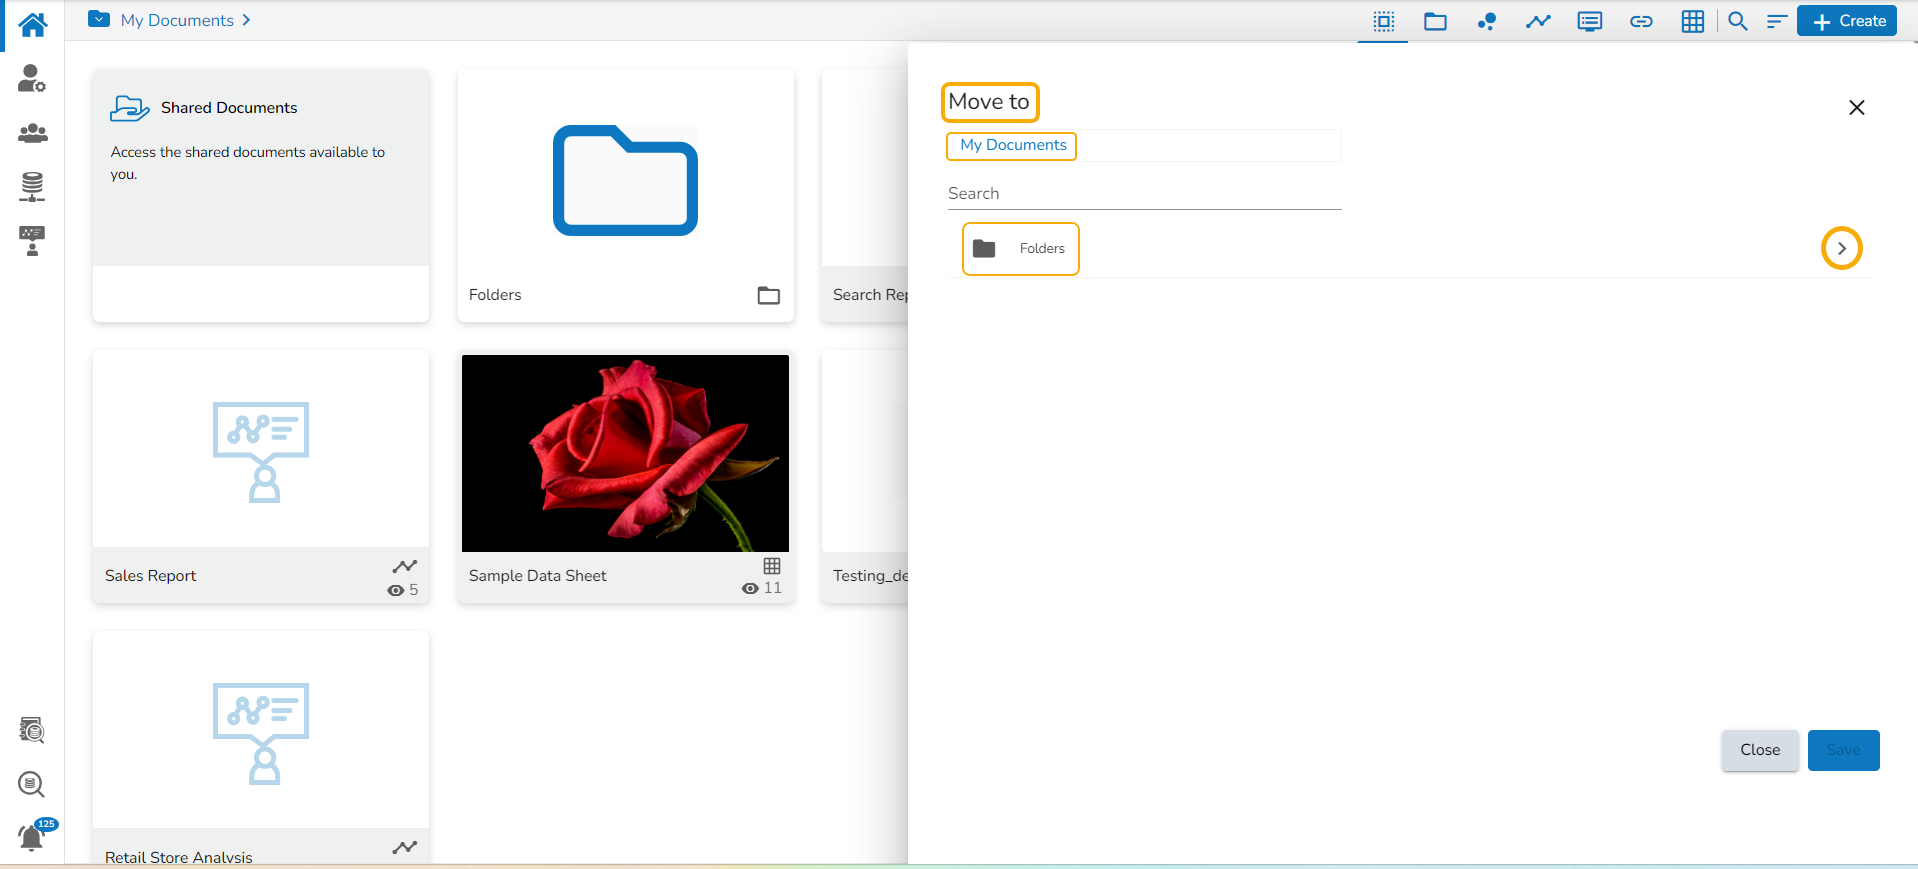Click the Close button

tap(1759, 750)
